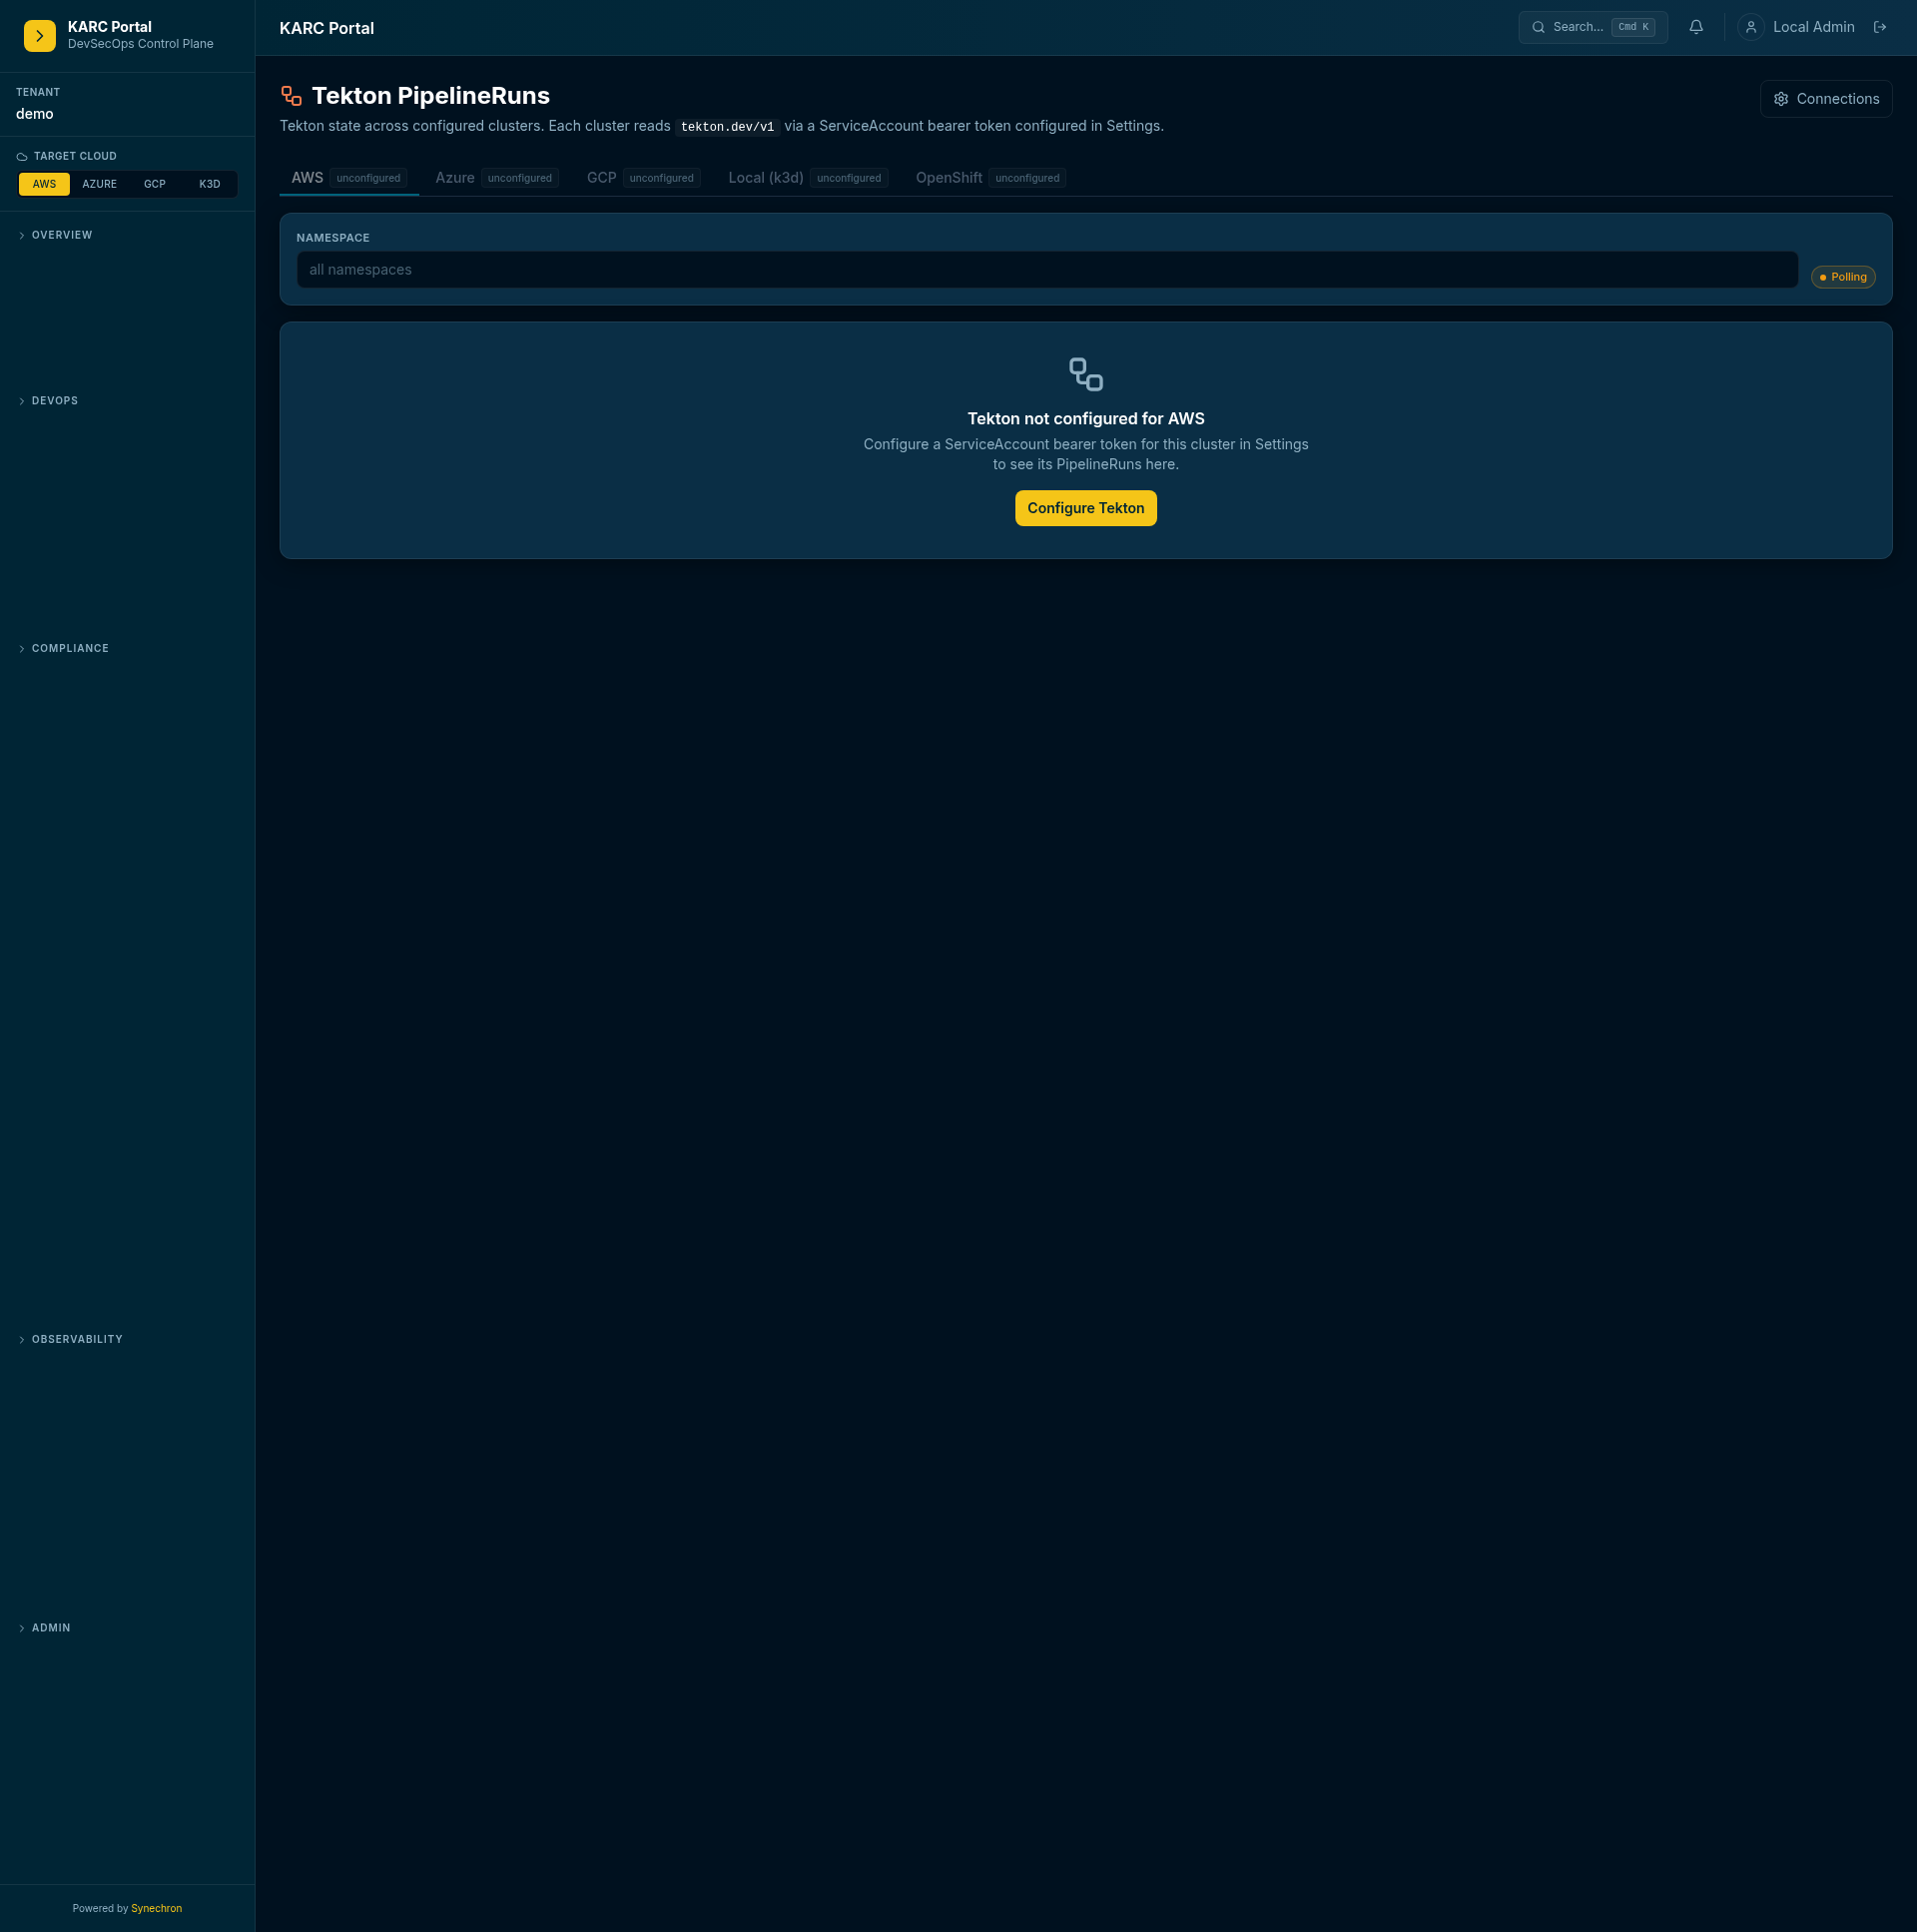Click the 'Tekton not configured for AWS' heading
1917x1932 pixels.
tap(1086, 419)
